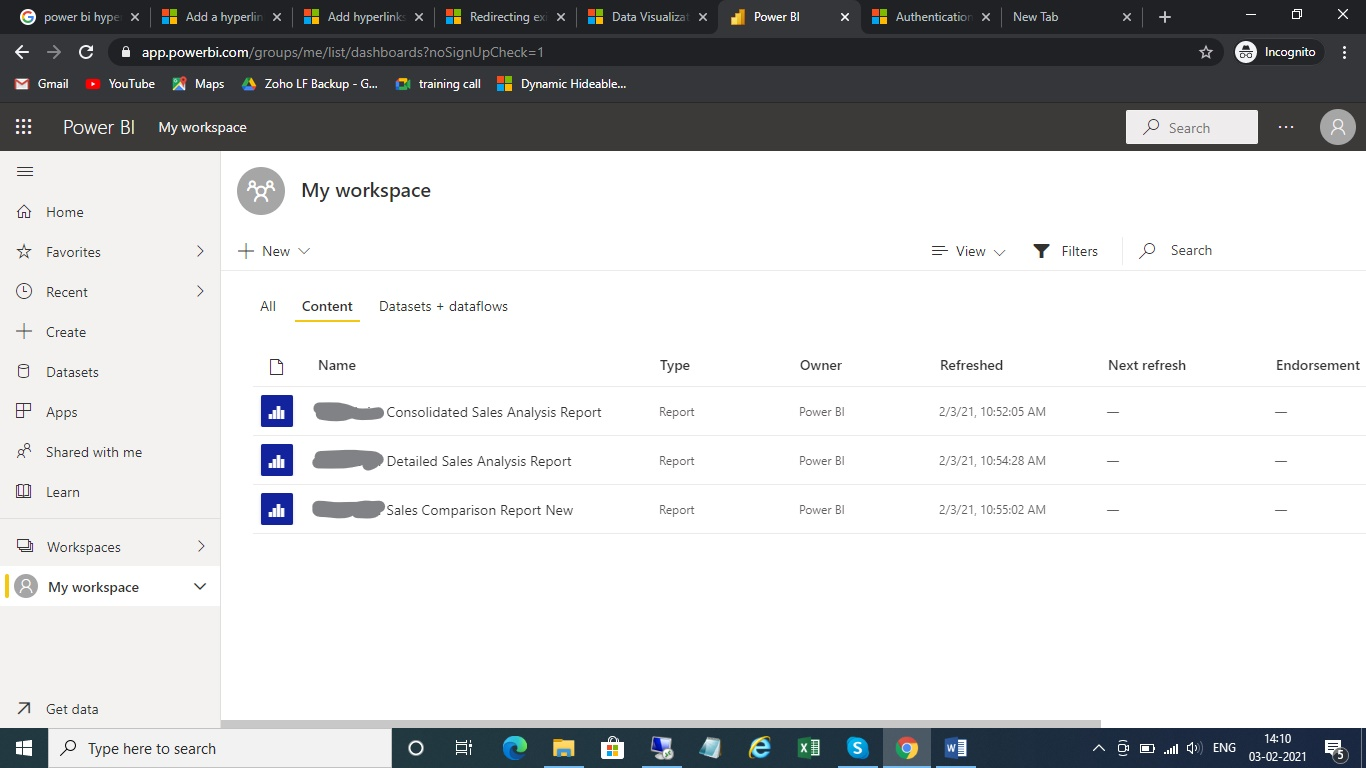Click the Power BI header logo text
The width and height of the screenshot is (1366, 768).
[x=99, y=127]
